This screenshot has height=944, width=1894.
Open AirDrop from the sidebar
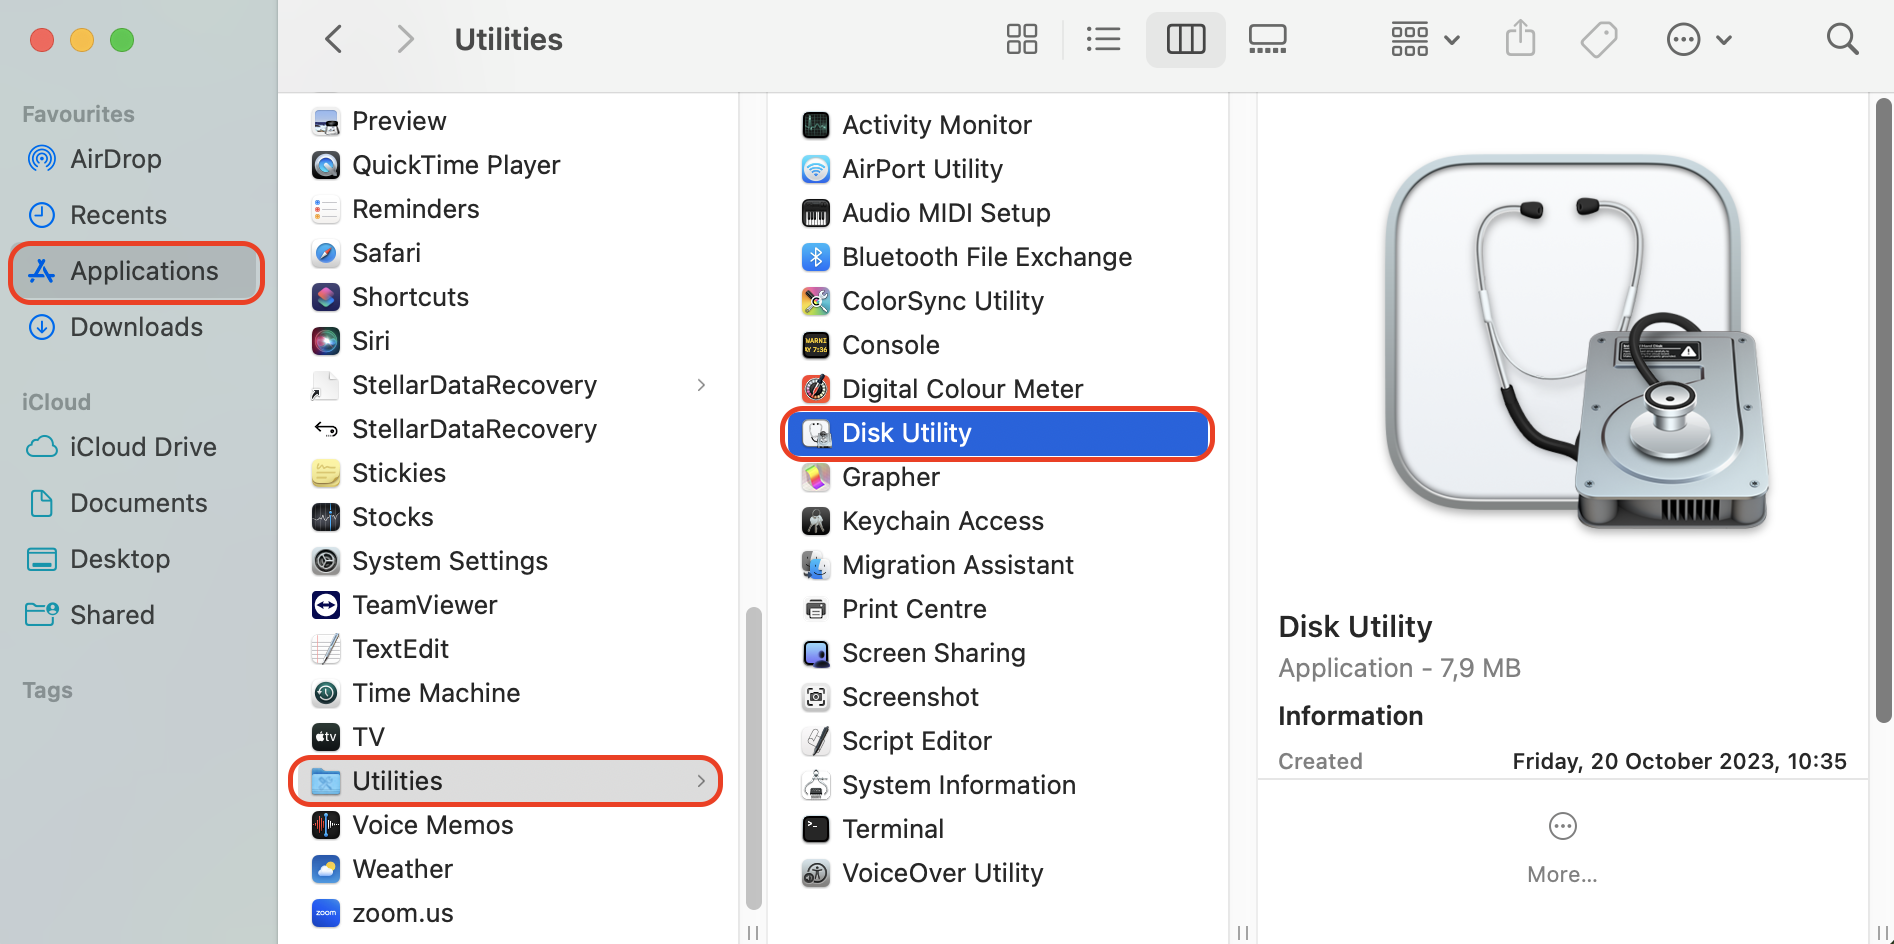[115, 158]
